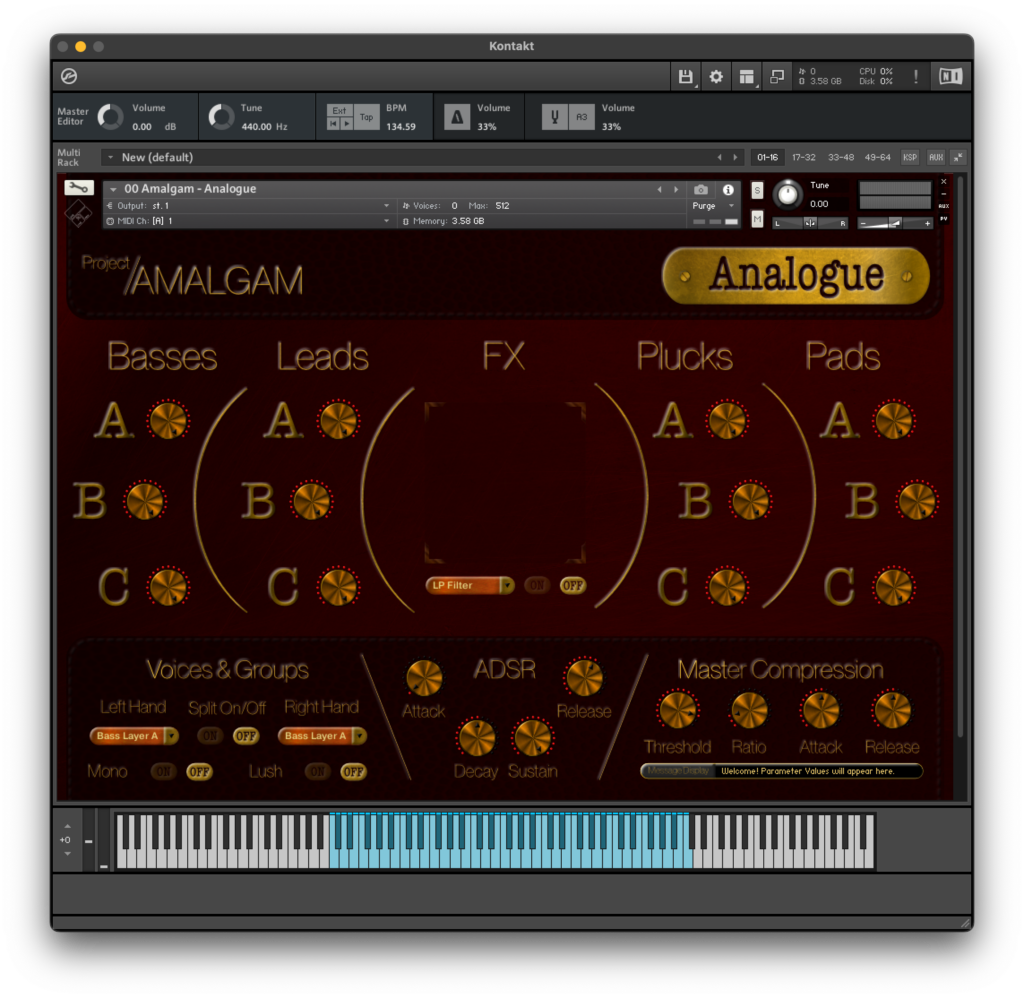This screenshot has height=998, width=1024.
Task: Remove the instrument using the X button
Action: point(943,182)
